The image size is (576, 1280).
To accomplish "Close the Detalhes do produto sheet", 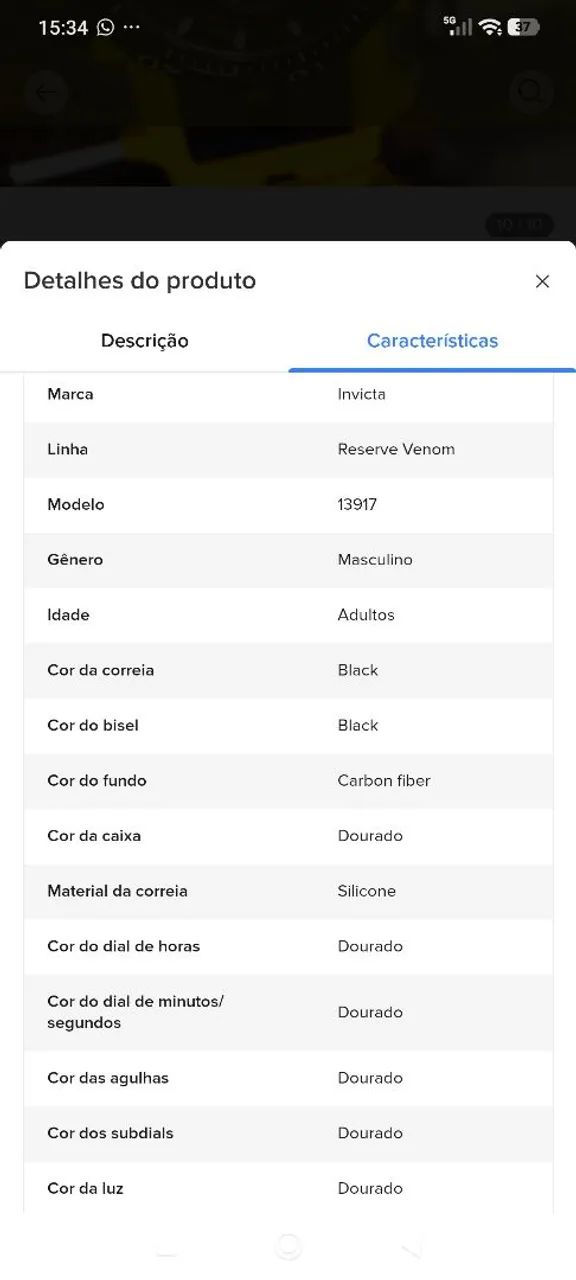I will point(542,281).
